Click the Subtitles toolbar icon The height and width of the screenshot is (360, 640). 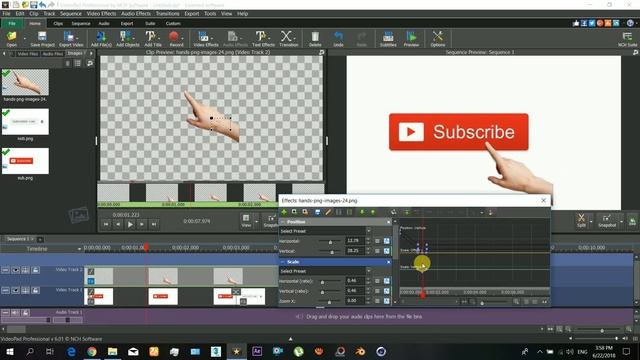point(388,37)
